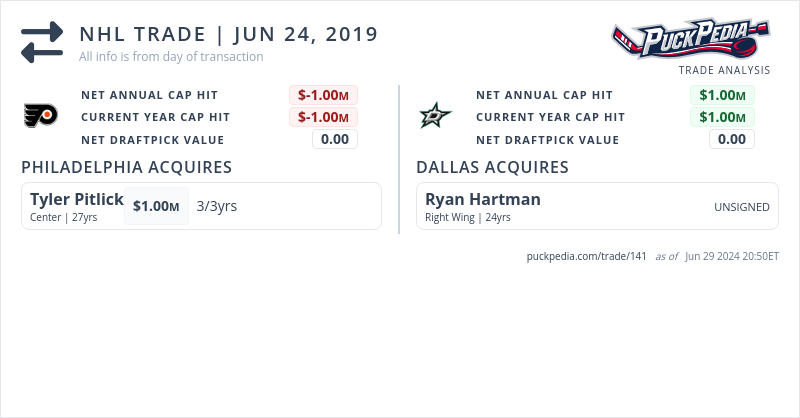This screenshot has height=418, width=800.
Task: Click Dallas's current year cap hit value
Action: point(722,117)
